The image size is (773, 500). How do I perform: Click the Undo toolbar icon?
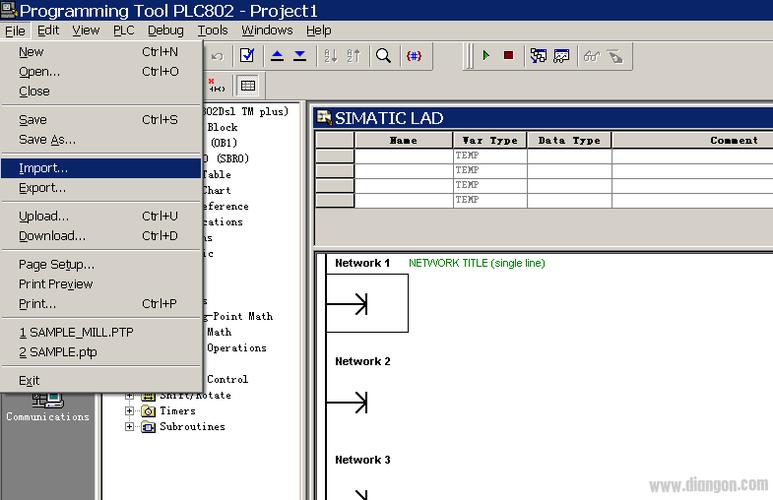[x=217, y=56]
